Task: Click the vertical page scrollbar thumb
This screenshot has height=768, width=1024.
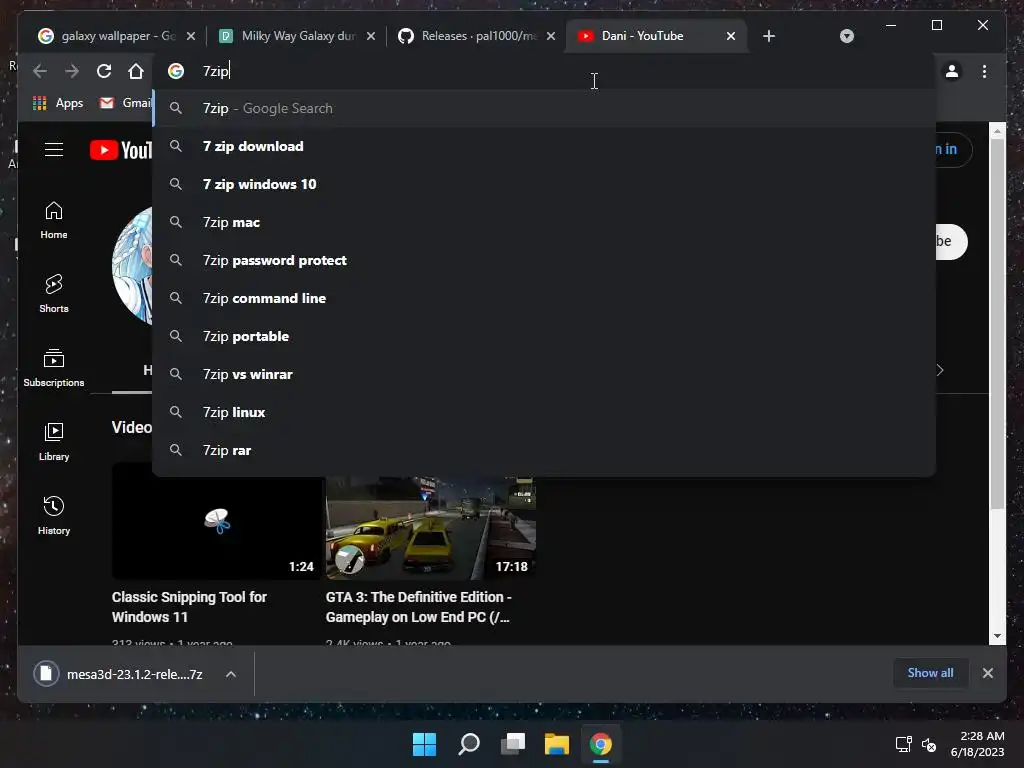Action: 997,324
